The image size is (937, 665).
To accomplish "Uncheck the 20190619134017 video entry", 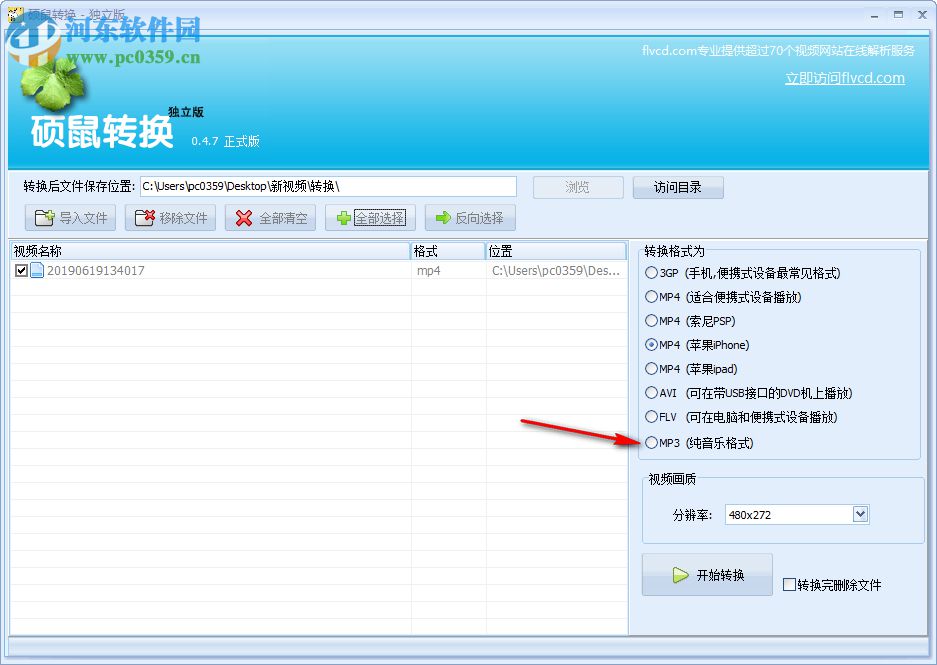I will 22,269.
